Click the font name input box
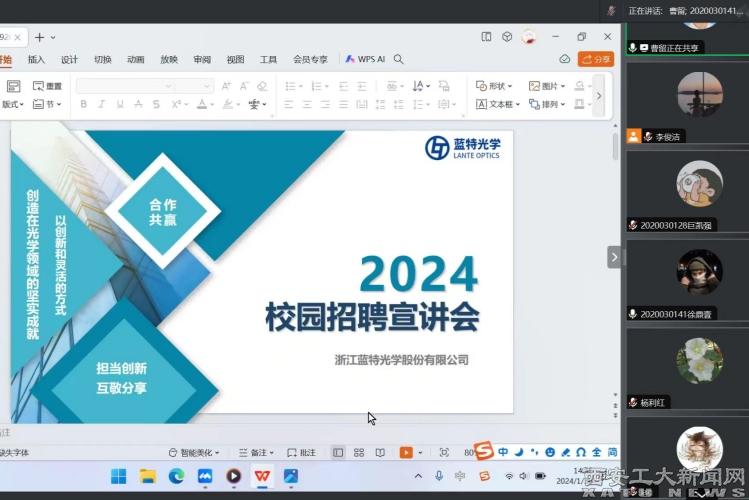This screenshot has width=749, height=500. 122,86
